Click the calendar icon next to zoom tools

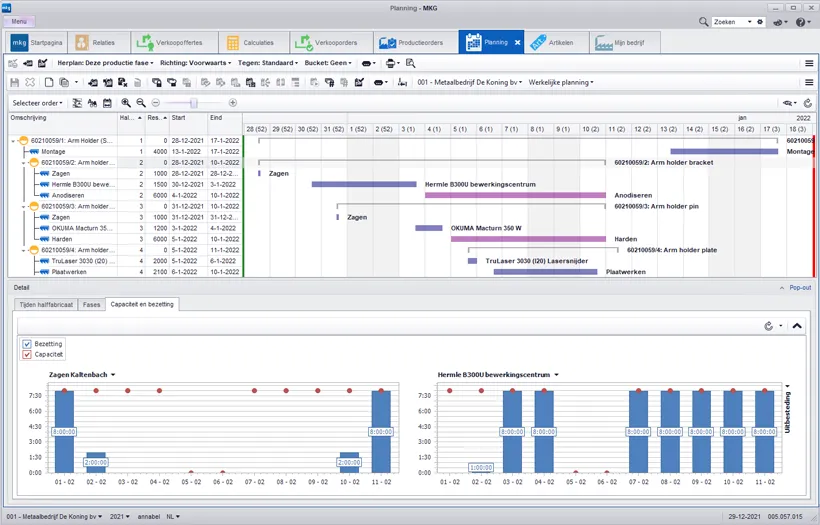[107, 103]
